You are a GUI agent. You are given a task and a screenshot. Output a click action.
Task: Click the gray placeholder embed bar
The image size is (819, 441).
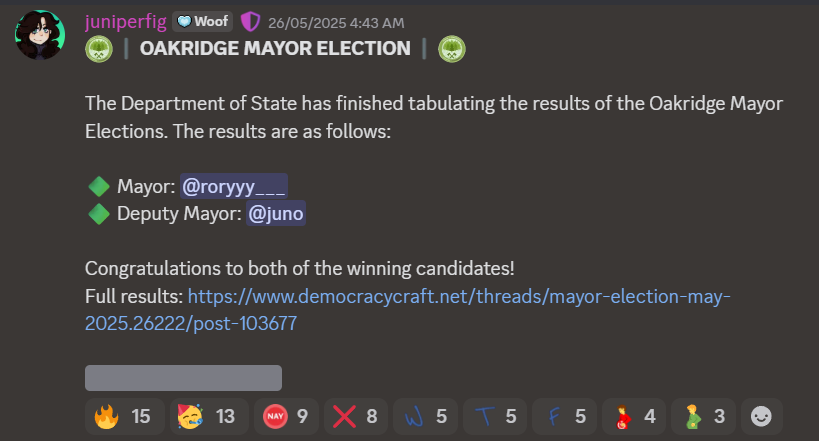click(183, 378)
